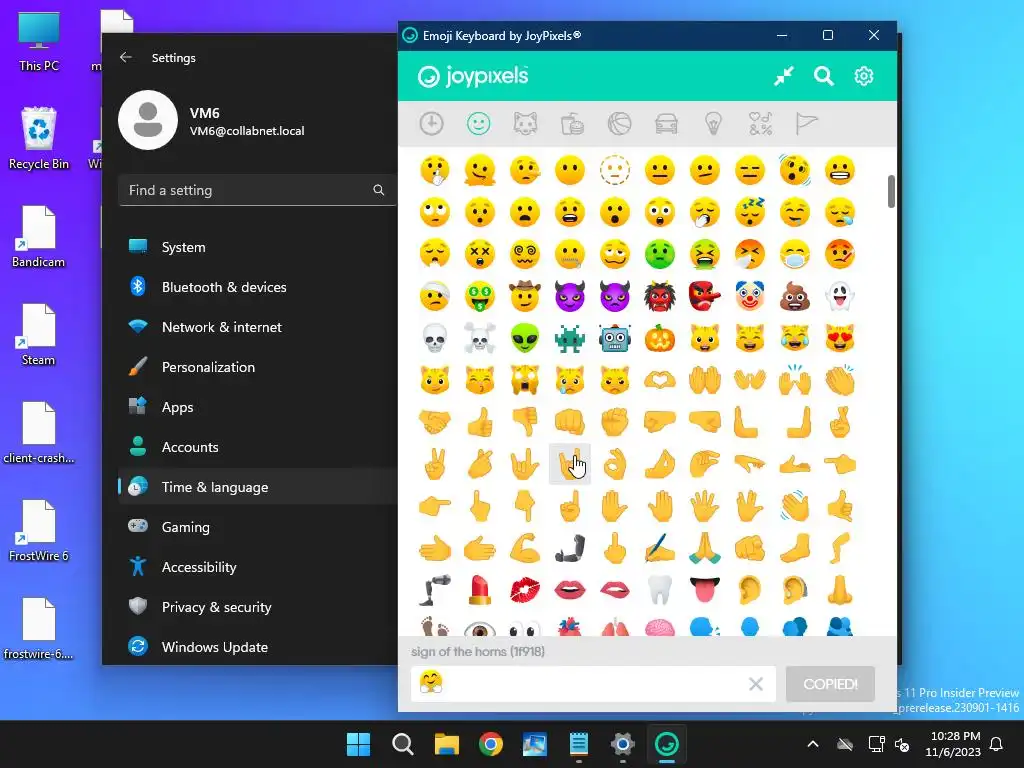Click the collapse arrows icon in JoyPixels header
The height and width of the screenshot is (768, 1024).
784,76
